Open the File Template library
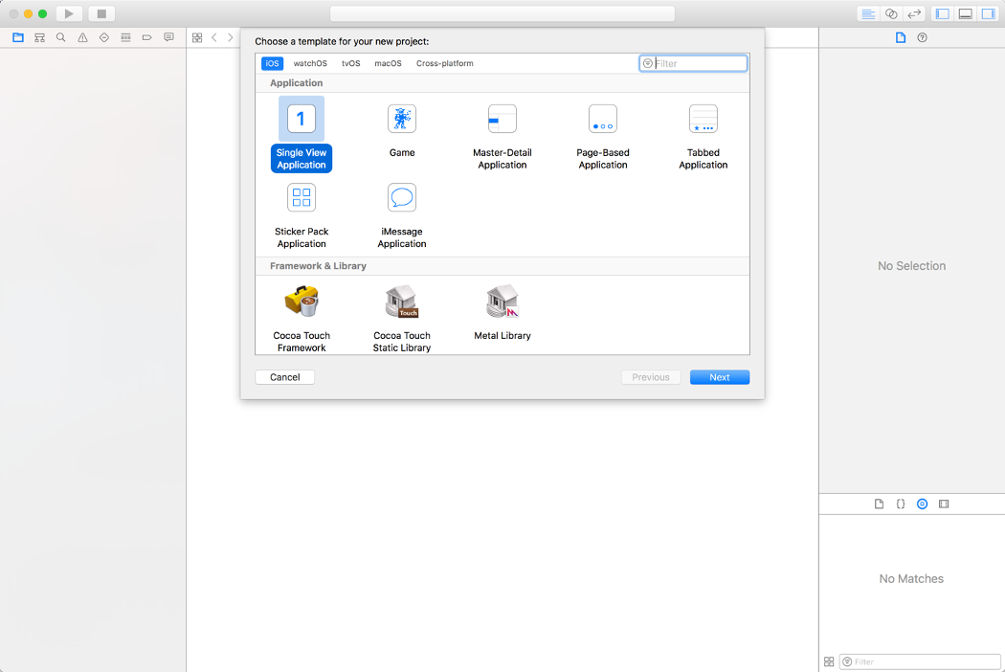This screenshot has height=672, width=1005. (879, 504)
